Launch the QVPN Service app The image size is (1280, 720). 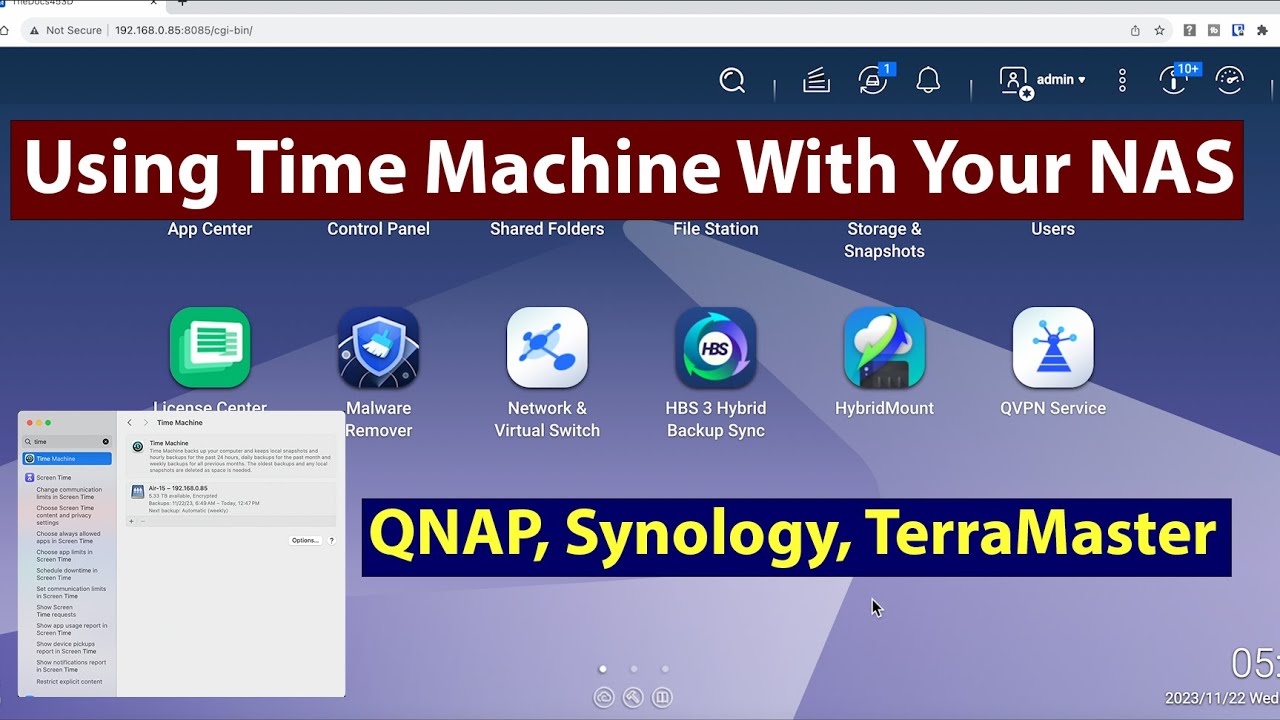pyautogui.click(x=1053, y=347)
